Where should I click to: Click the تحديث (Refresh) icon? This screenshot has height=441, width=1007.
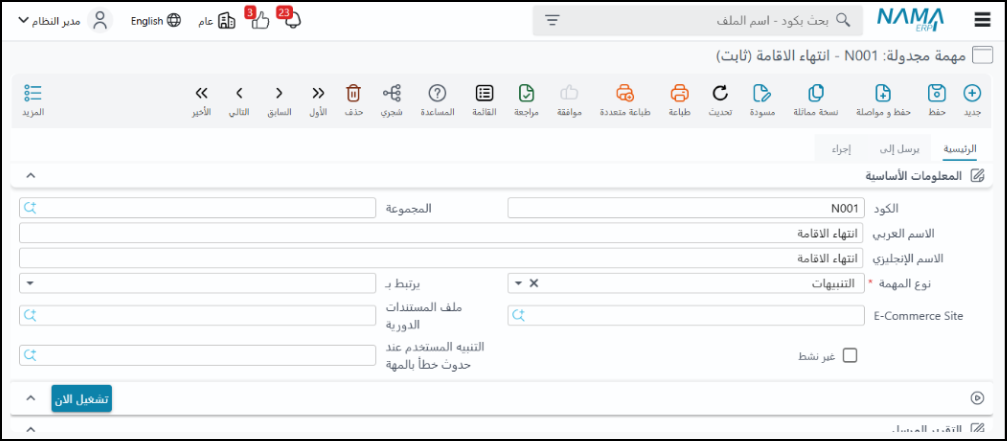(720, 94)
